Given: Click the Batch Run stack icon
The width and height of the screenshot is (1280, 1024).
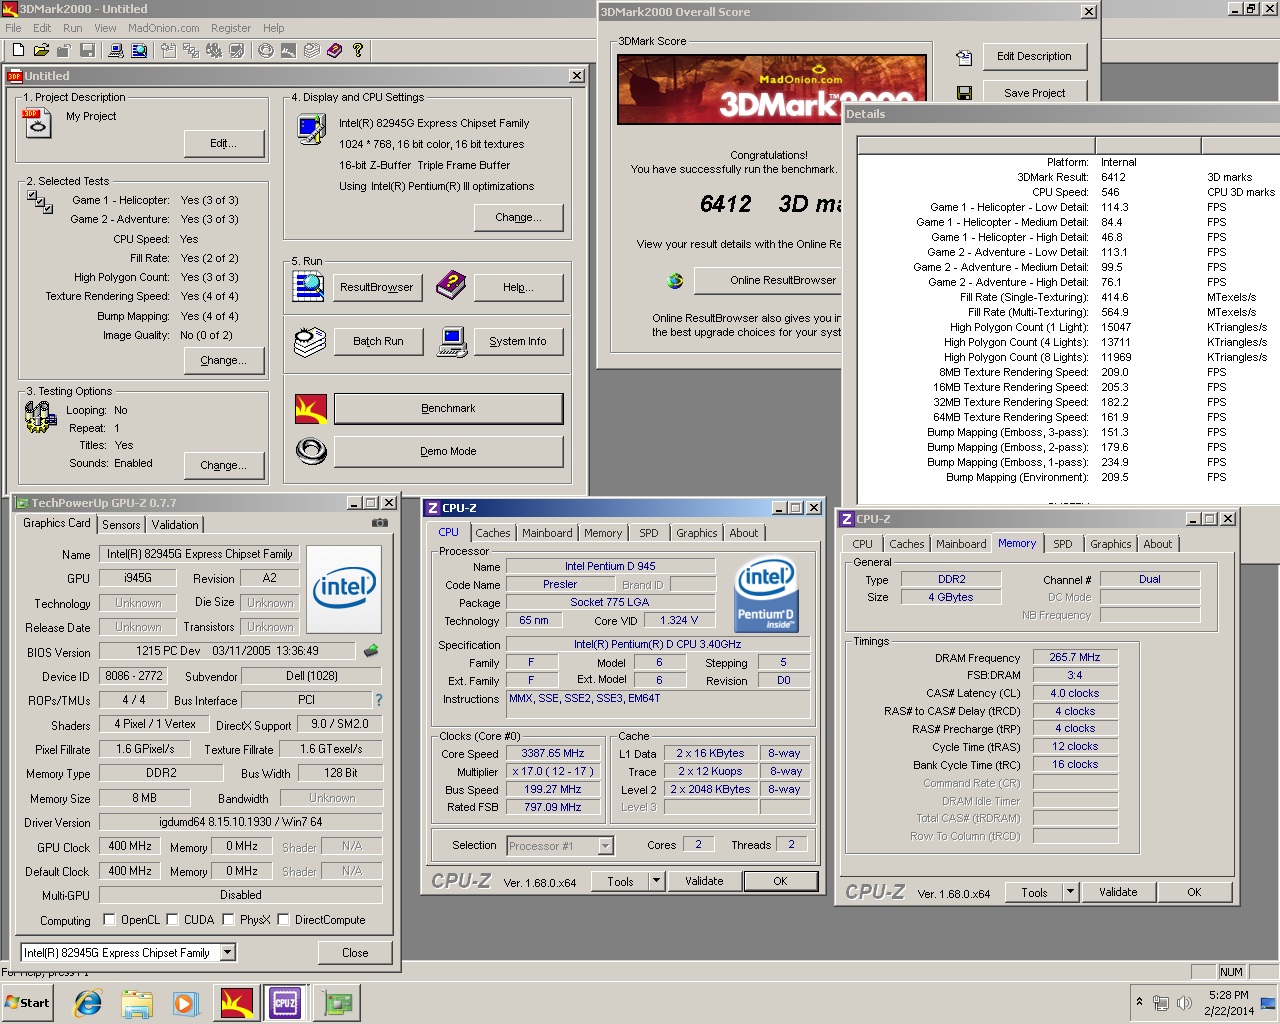Looking at the screenshot, I should coord(310,341).
